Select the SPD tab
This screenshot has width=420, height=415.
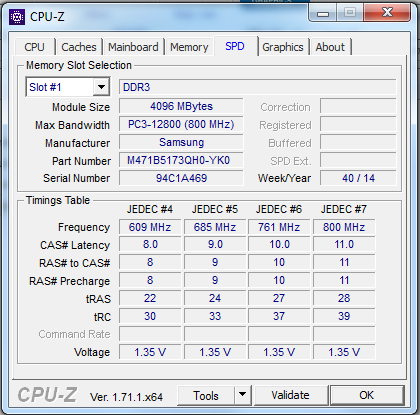(235, 46)
